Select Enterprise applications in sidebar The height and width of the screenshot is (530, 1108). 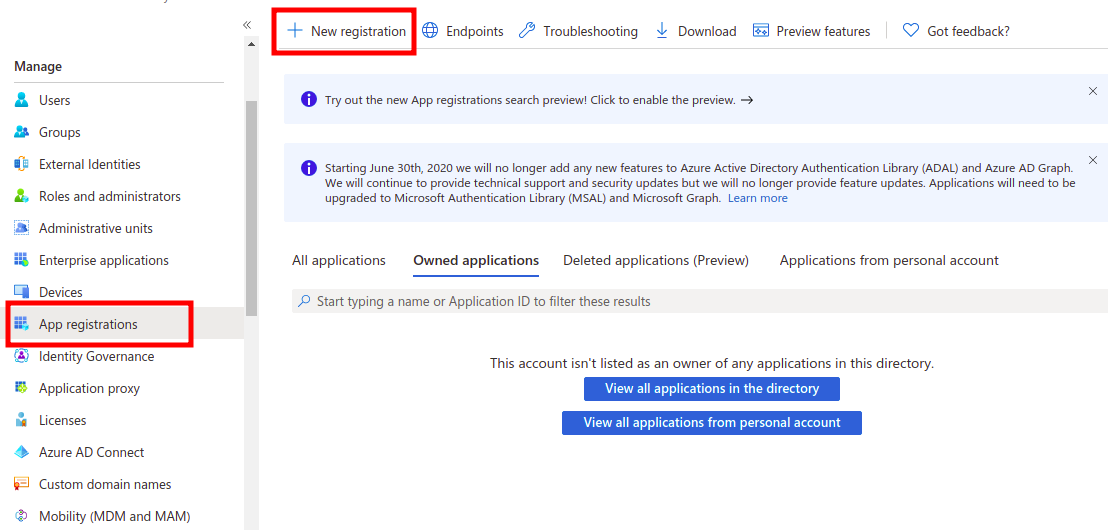point(103,260)
